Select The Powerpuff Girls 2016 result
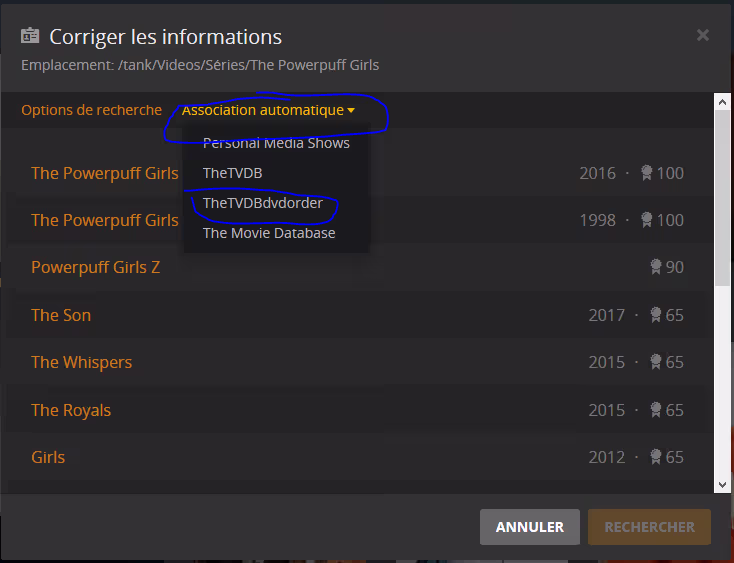 (x=105, y=173)
